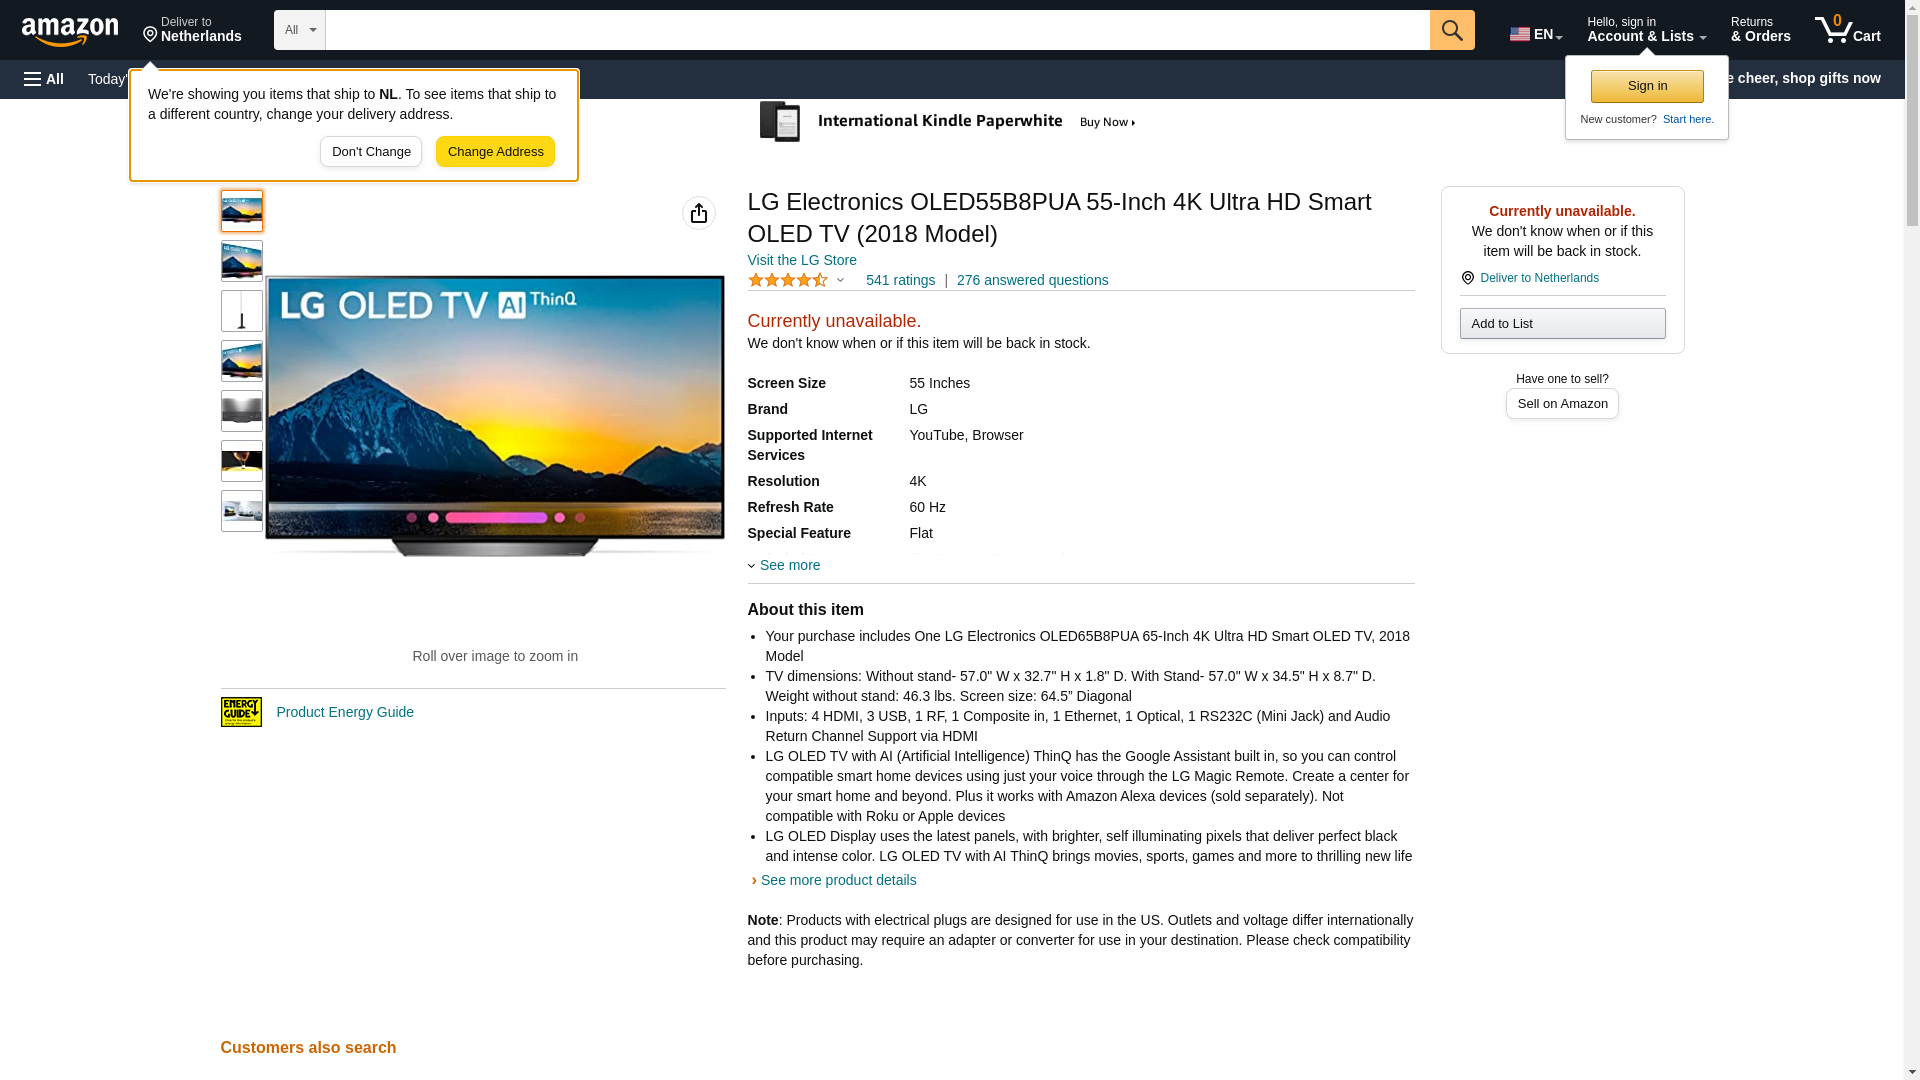Click the share icon above product image
The width and height of the screenshot is (1920, 1080).
(x=698, y=213)
